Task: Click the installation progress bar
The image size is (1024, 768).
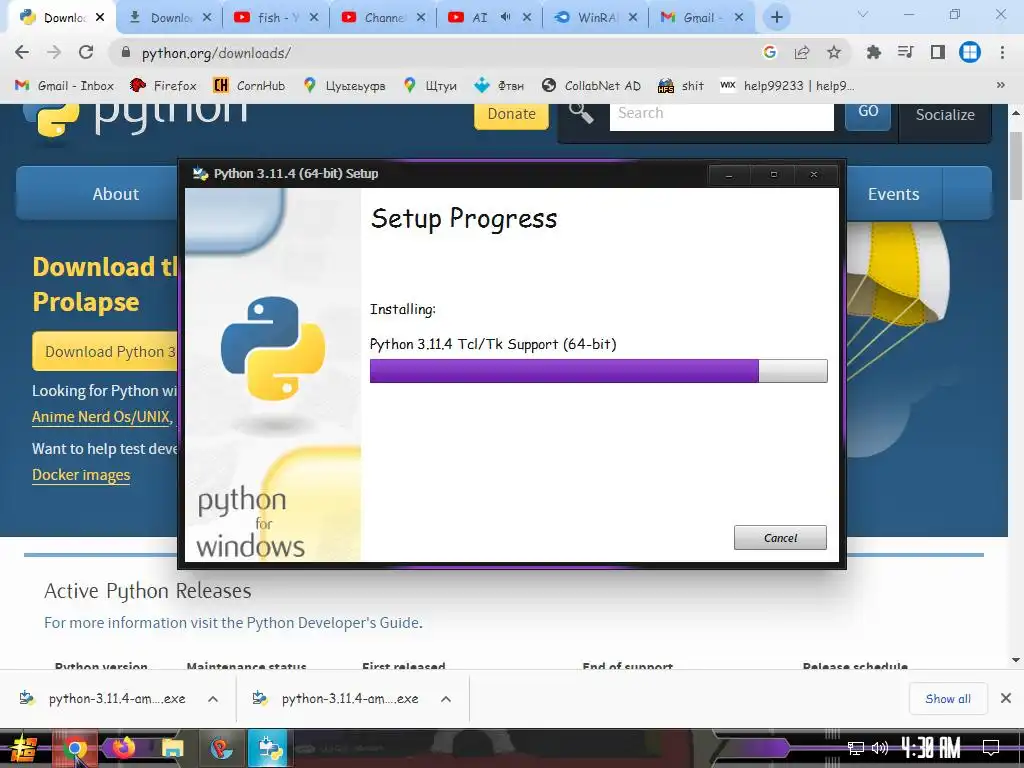Action: [598, 371]
